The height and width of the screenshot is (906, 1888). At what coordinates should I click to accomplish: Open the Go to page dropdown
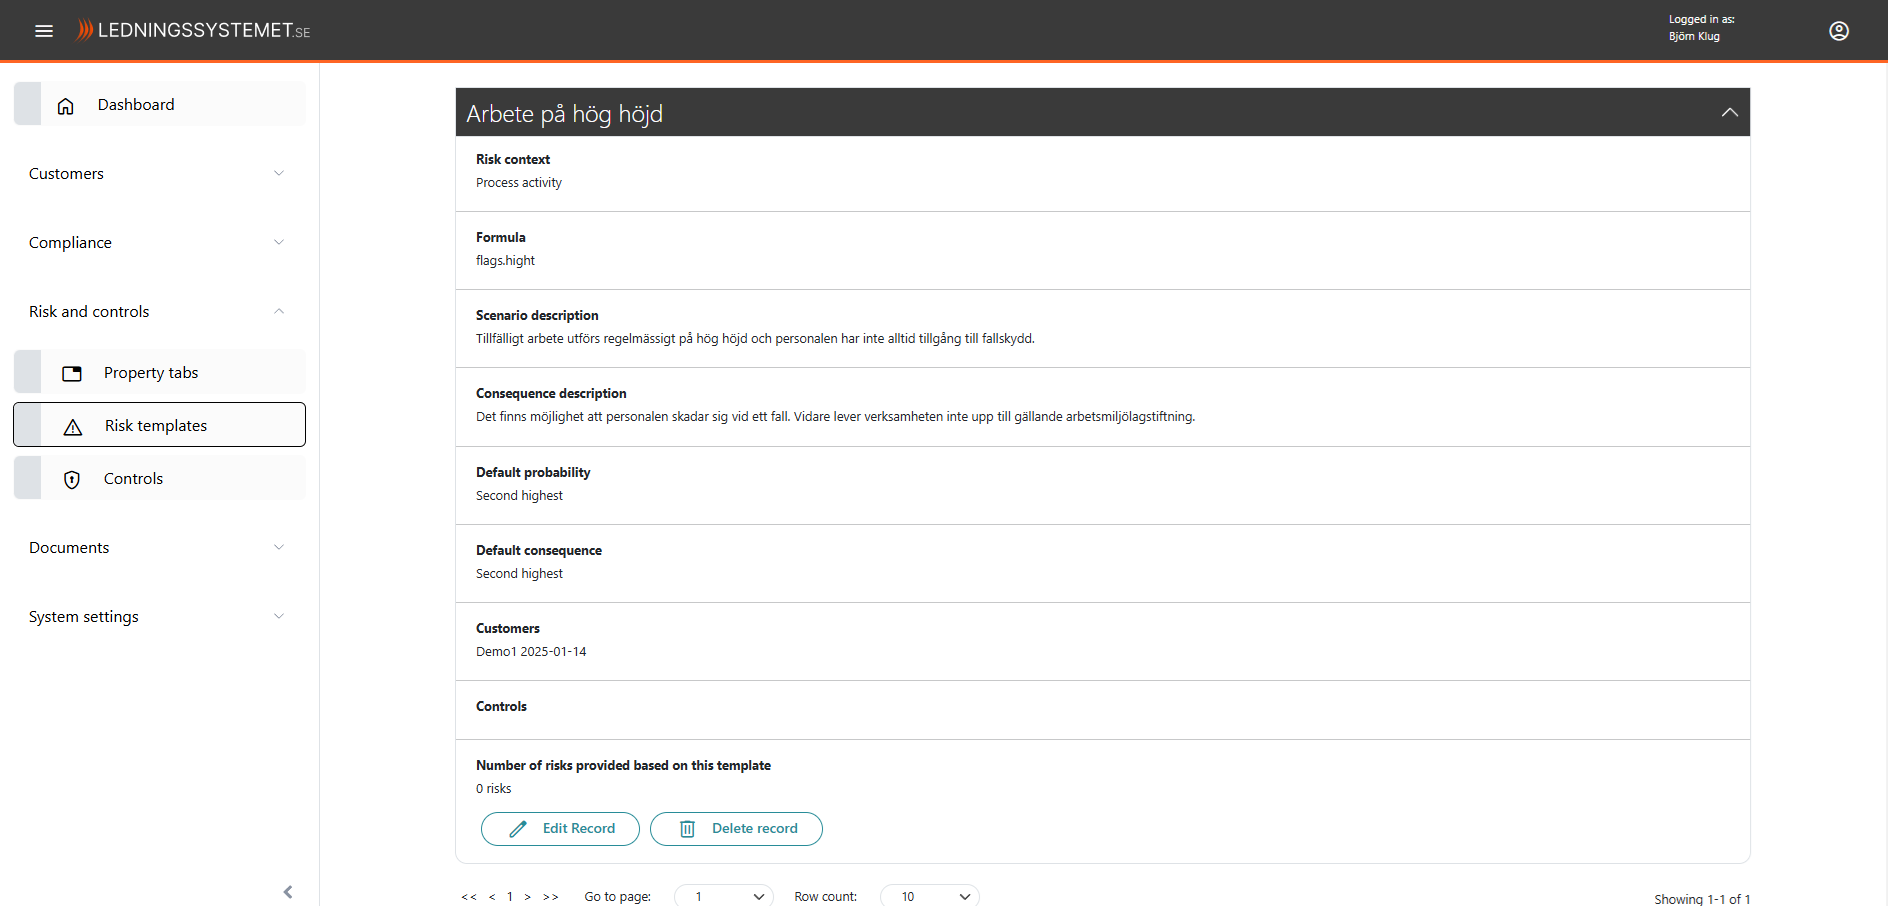[724, 896]
